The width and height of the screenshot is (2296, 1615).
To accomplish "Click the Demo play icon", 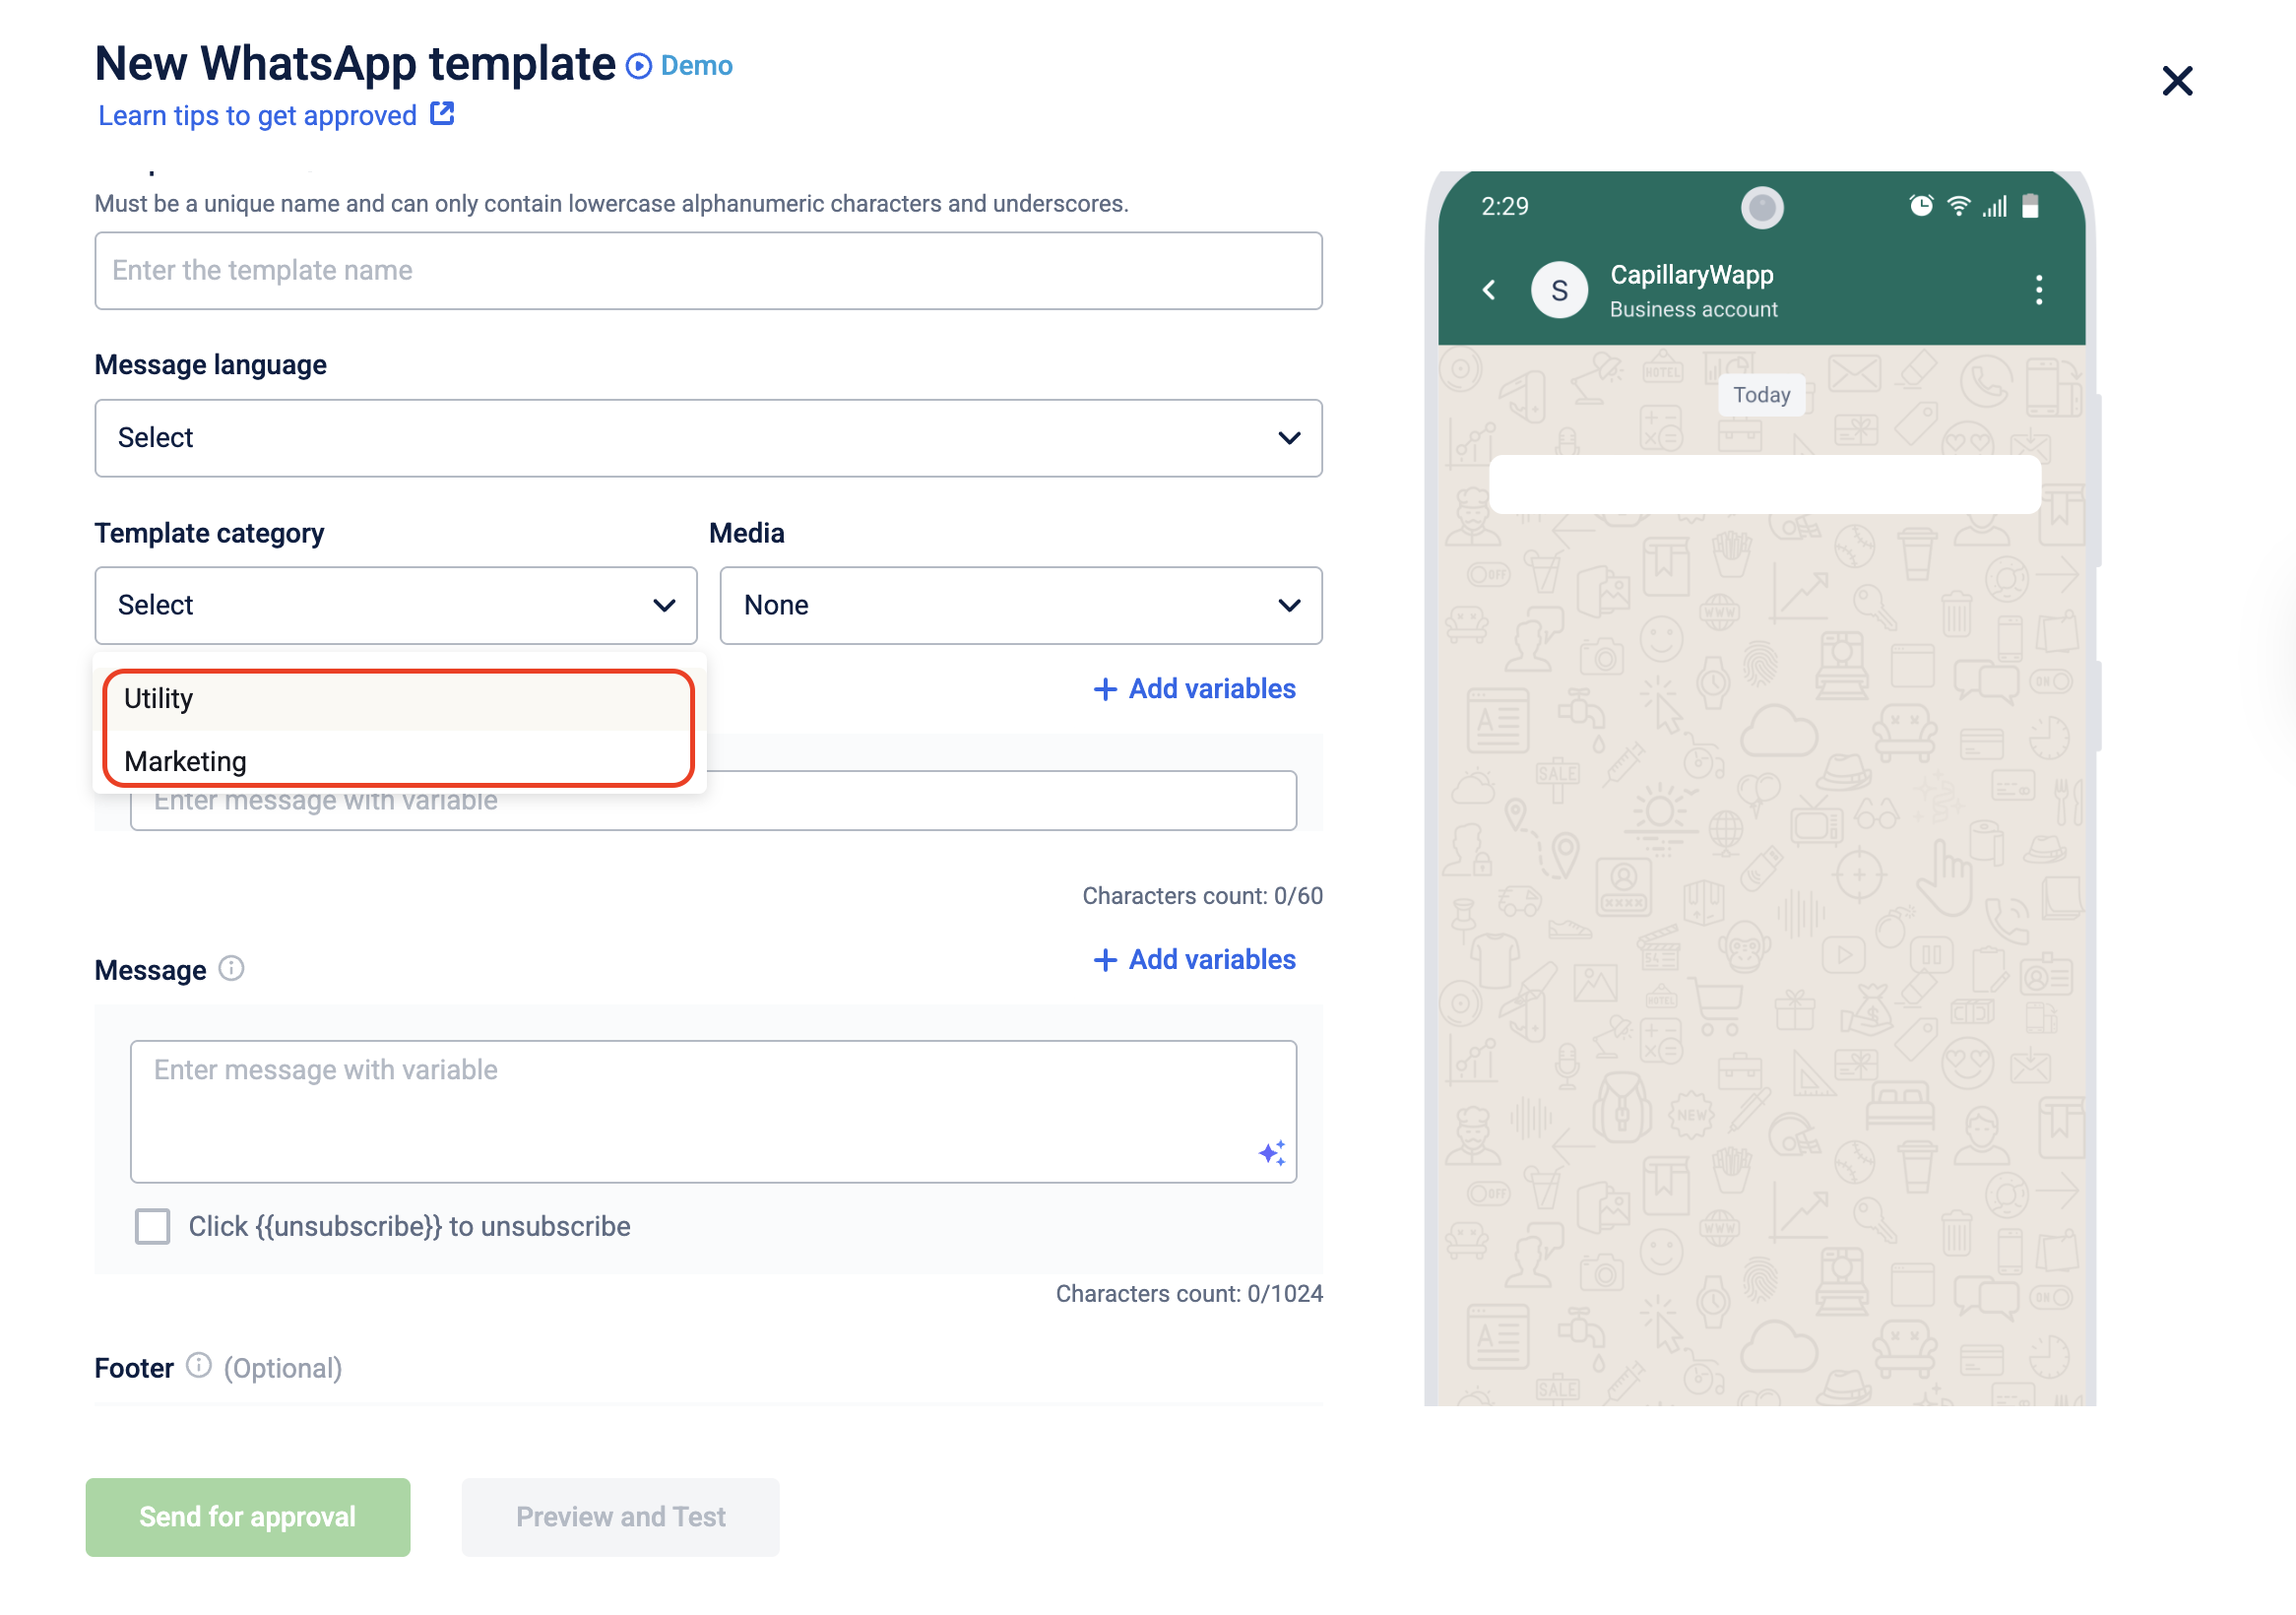I will (638, 66).
